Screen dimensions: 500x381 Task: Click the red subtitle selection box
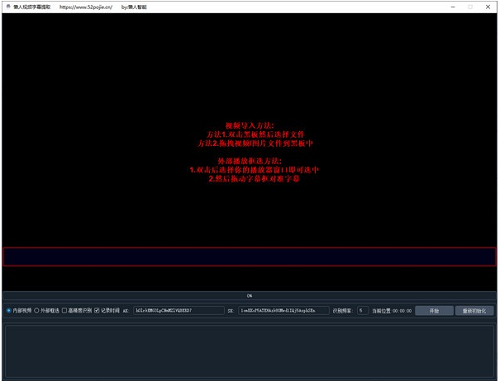[249, 257]
